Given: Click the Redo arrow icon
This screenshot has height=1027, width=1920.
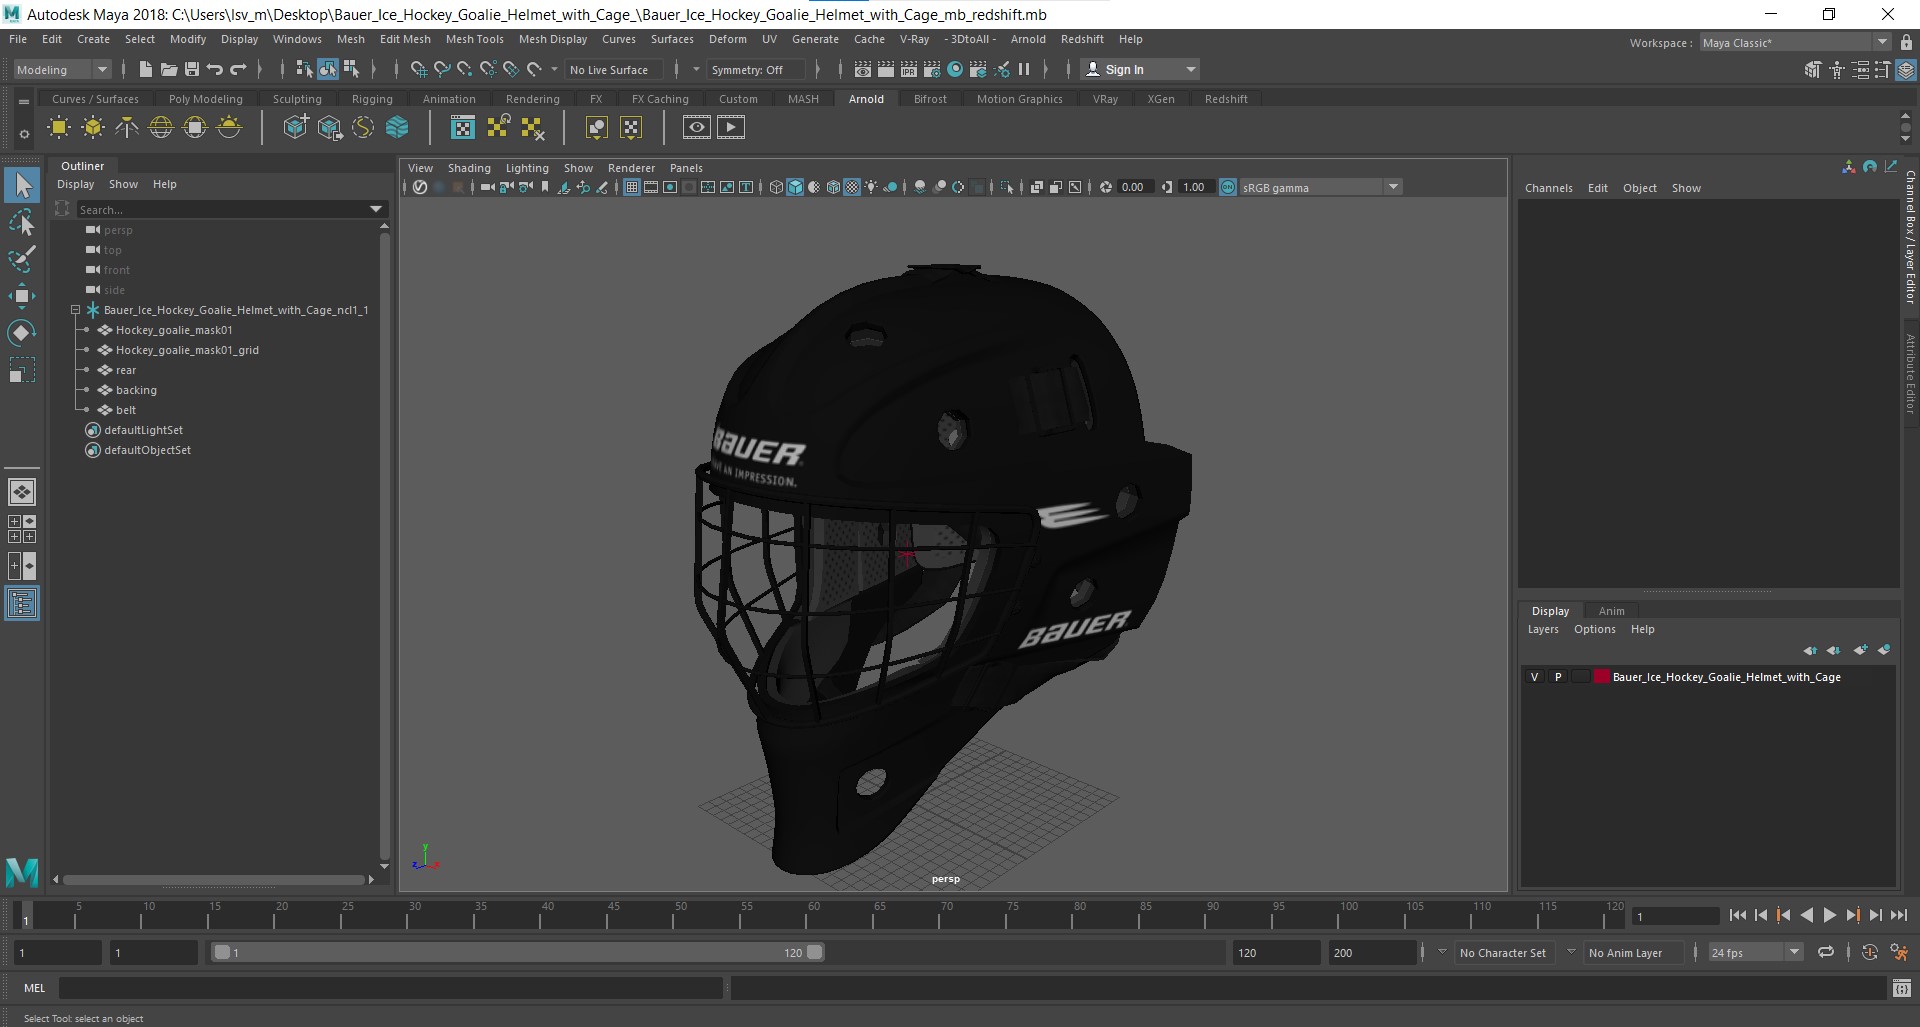Looking at the screenshot, I should click(x=238, y=69).
